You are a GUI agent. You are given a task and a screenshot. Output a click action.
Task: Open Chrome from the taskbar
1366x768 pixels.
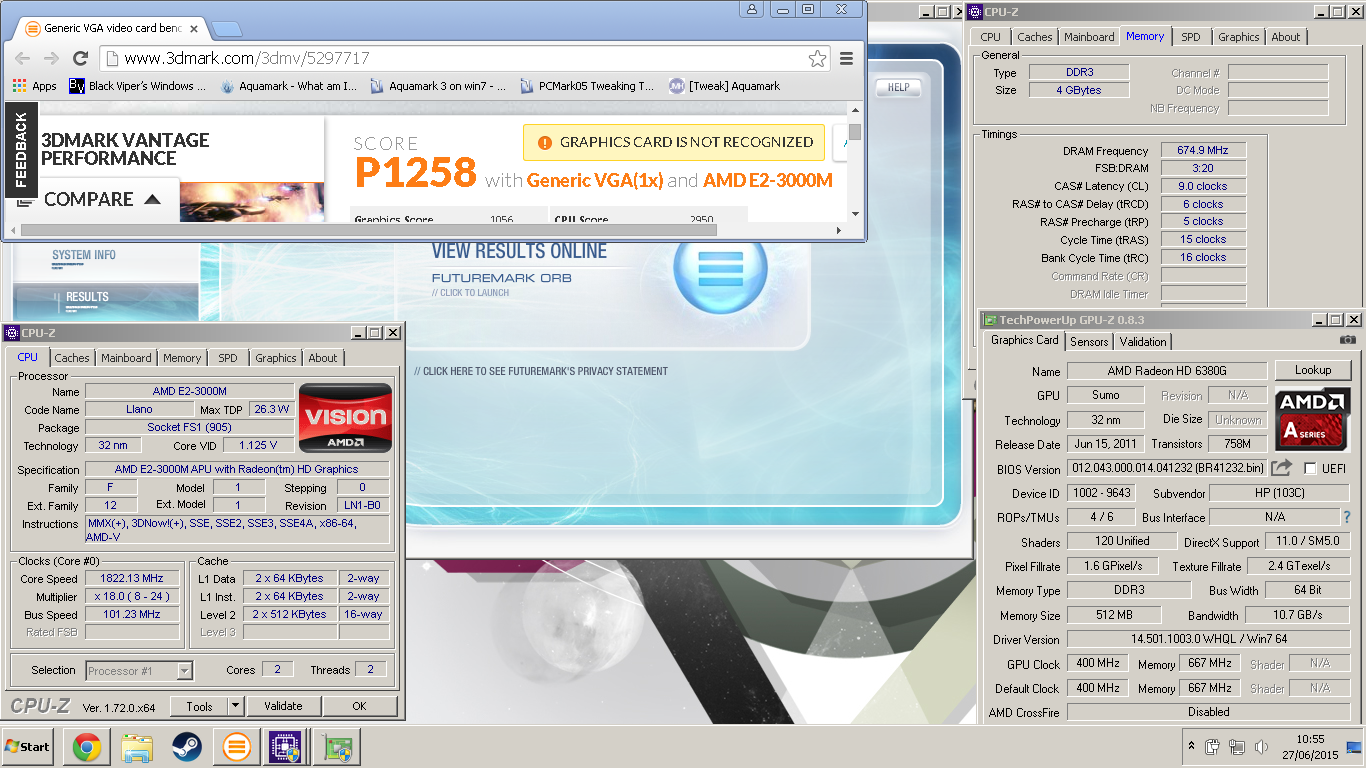[x=86, y=747]
